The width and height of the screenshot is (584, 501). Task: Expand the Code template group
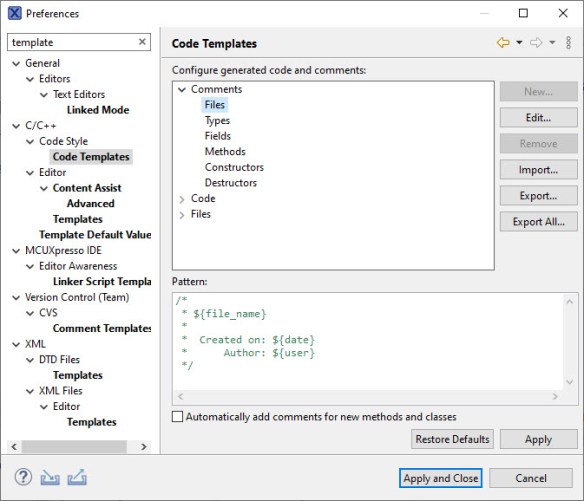(182, 199)
